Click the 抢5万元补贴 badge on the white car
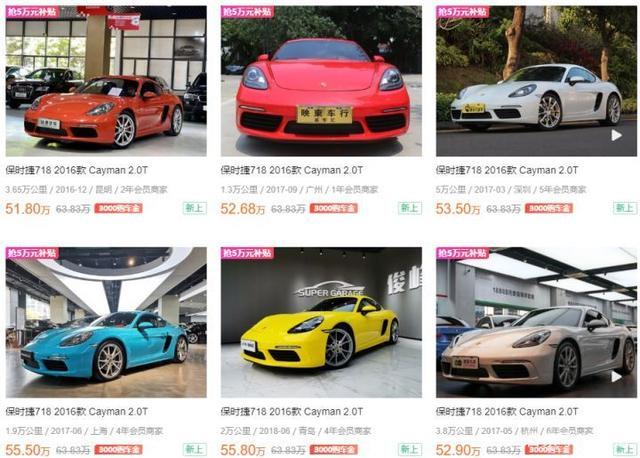Viewport: 640px width, 458px height. pyautogui.click(x=462, y=12)
